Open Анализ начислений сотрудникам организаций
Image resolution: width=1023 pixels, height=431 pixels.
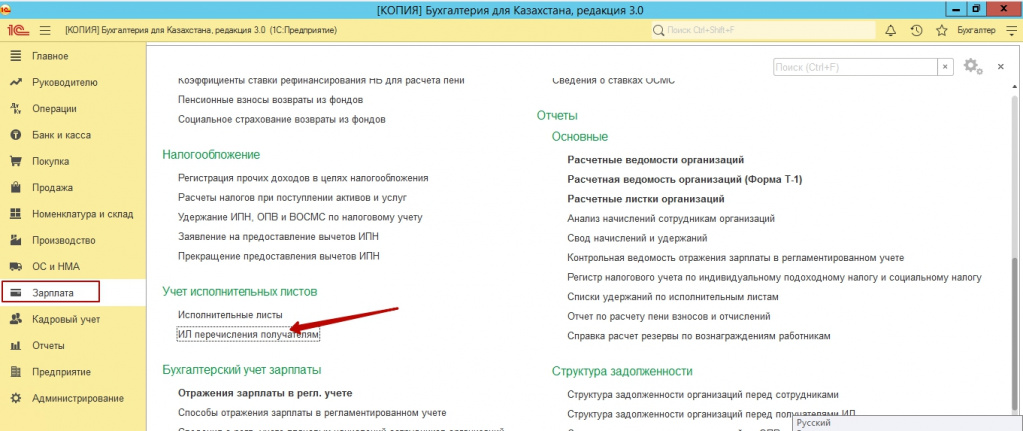pyautogui.click(x=671, y=218)
